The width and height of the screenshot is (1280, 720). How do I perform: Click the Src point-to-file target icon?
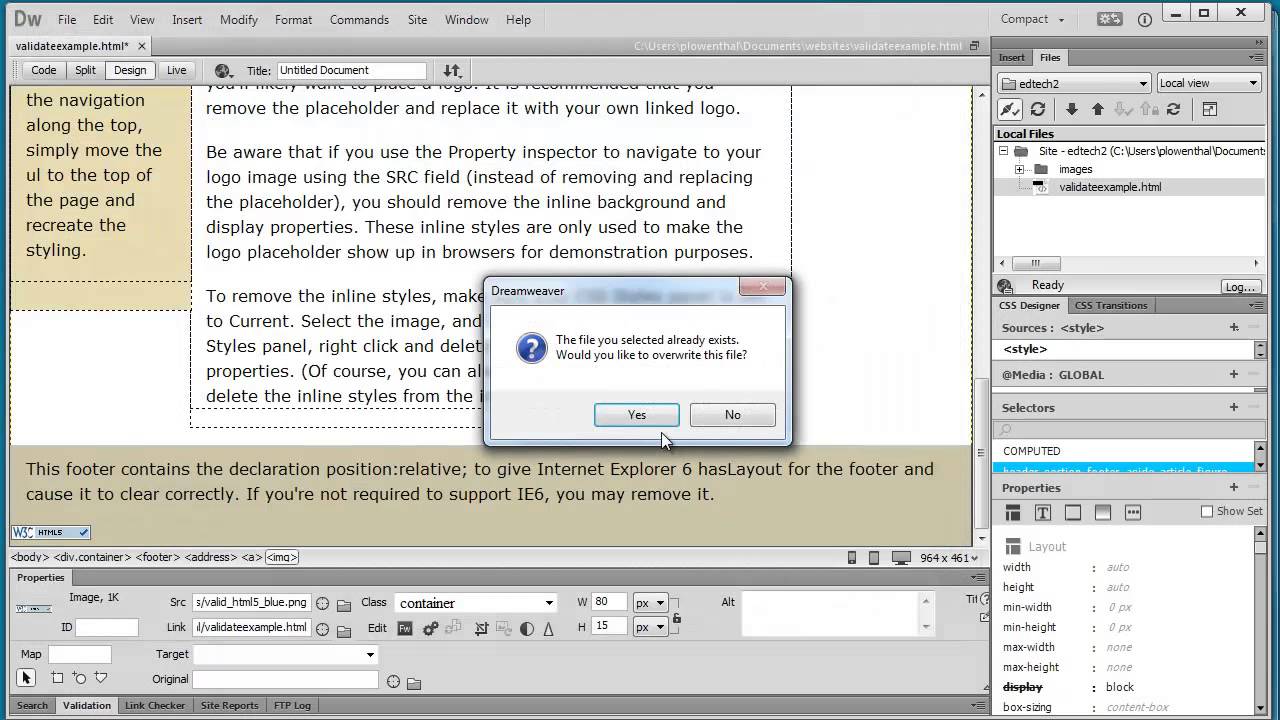click(x=322, y=604)
